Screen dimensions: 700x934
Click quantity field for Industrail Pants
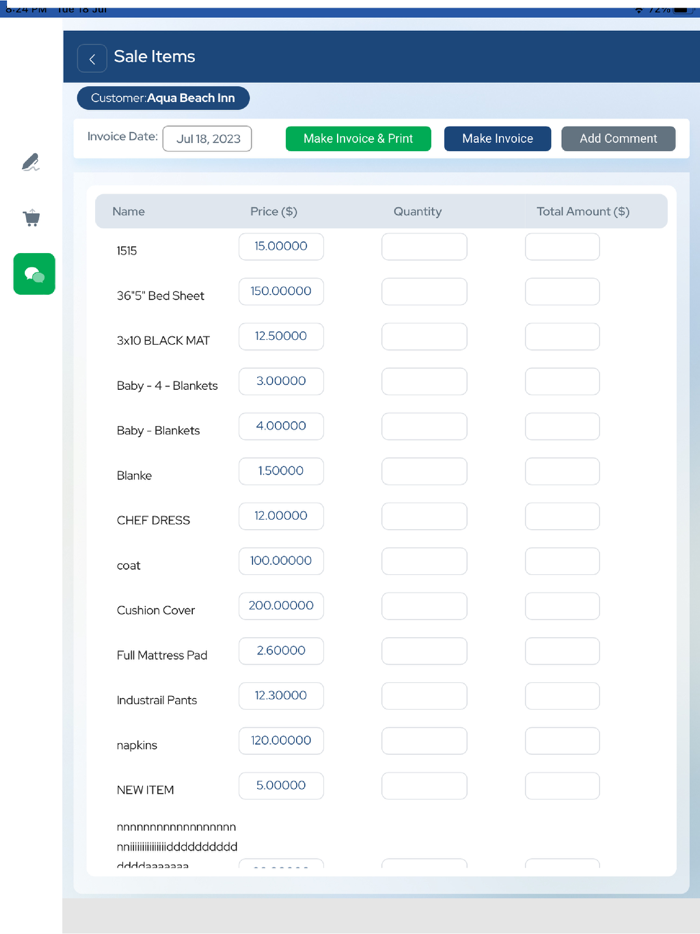(424, 696)
